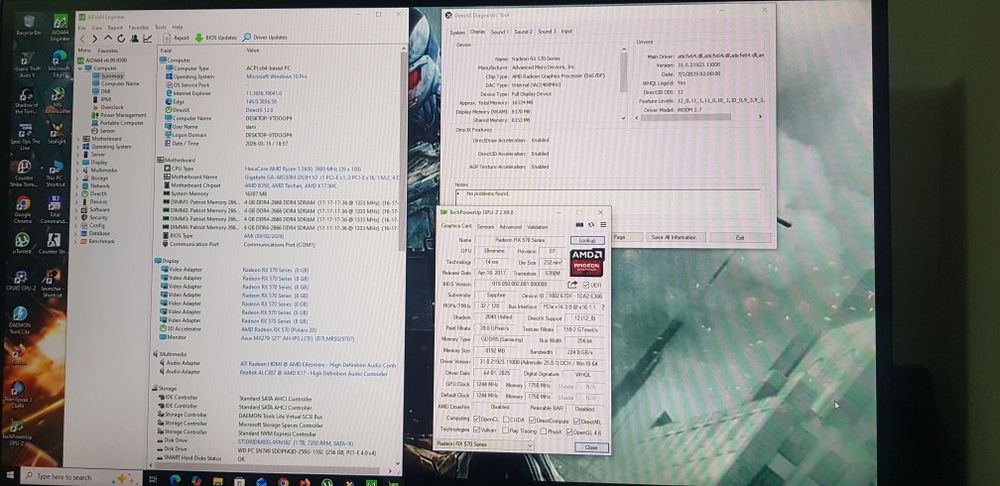The width and height of the screenshot is (1000, 486).
Task: Open TeamSpeak 3 Client desktop icon
Action: tap(17, 395)
